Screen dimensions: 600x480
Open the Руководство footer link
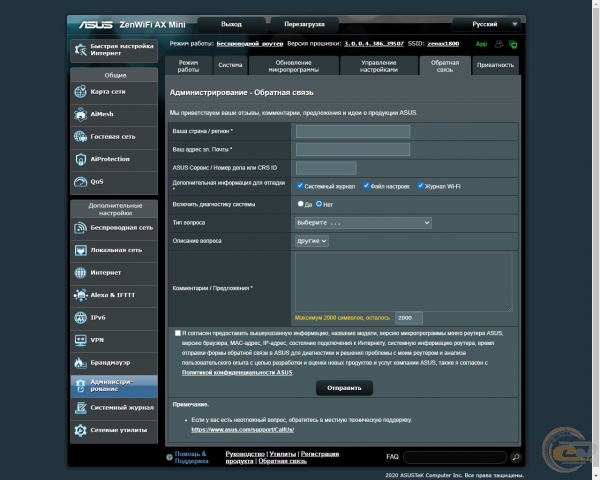coord(245,454)
